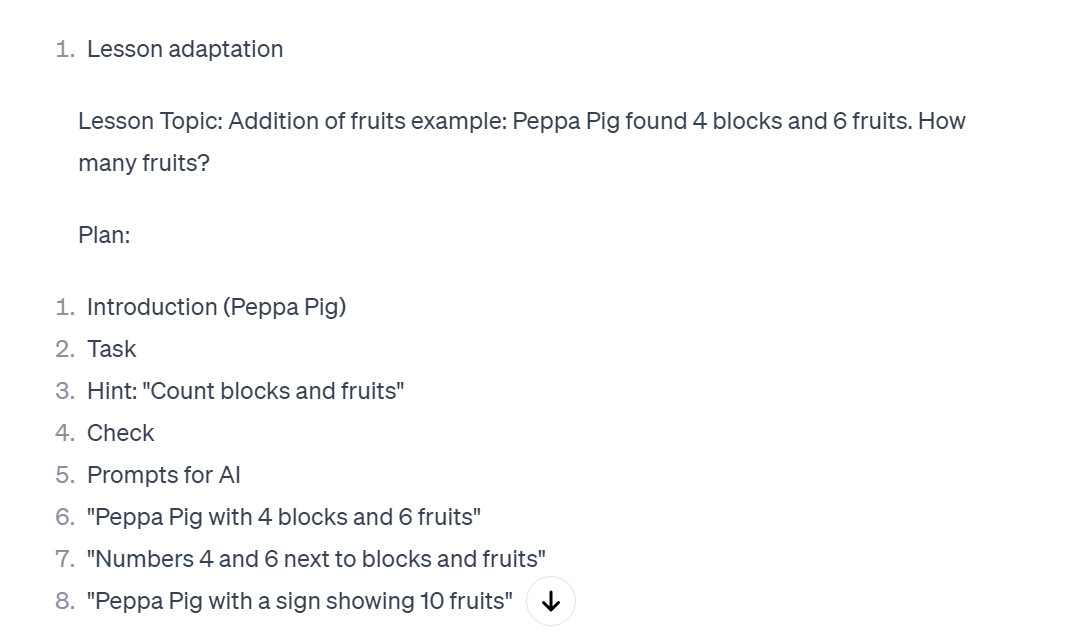Click list number 5 before Prompts for AI
This screenshot has height=633, width=1071.
65,475
